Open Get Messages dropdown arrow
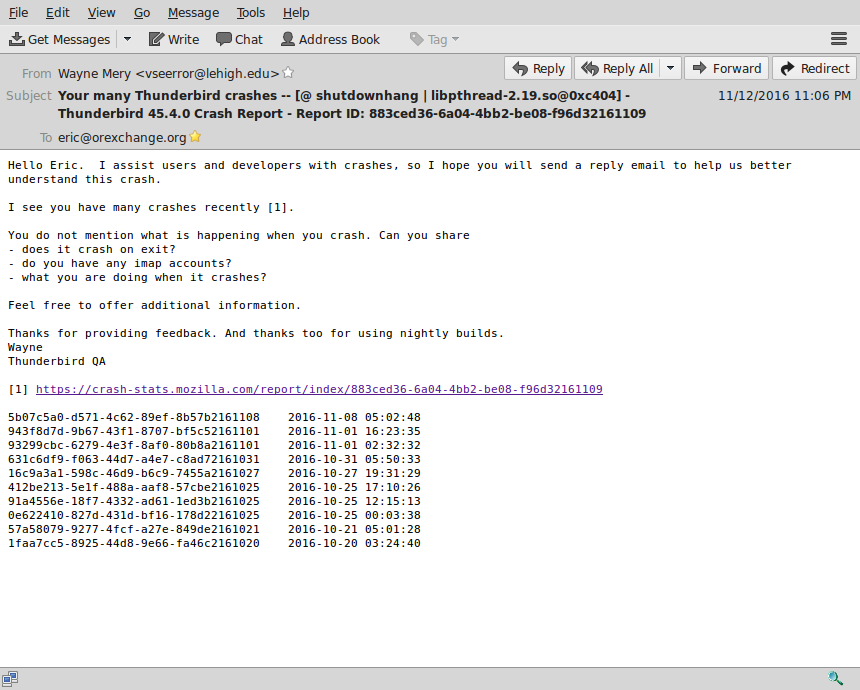The width and height of the screenshot is (860, 690). [127, 39]
